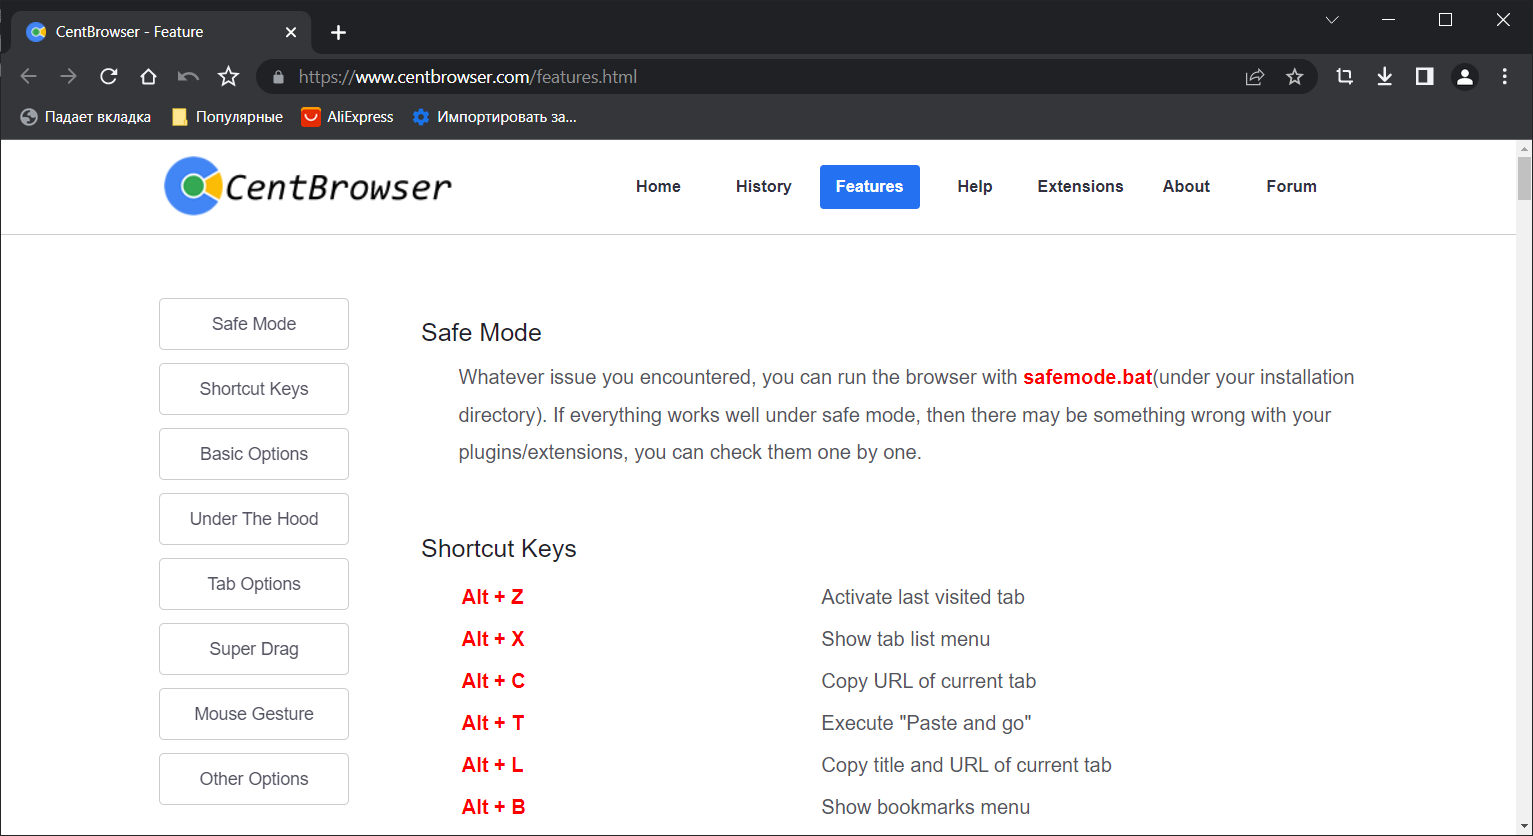The width and height of the screenshot is (1533, 836).
Task: Click "Activate last visited tab" description
Action: (x=923, y=597)
